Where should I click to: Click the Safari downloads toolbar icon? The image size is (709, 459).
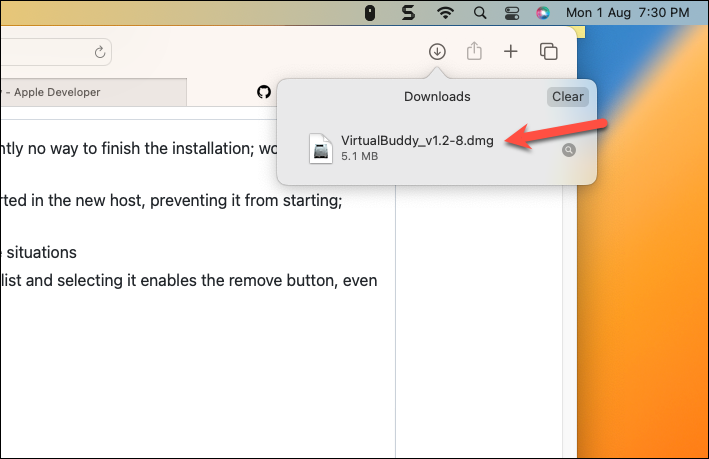coord(437,52)
